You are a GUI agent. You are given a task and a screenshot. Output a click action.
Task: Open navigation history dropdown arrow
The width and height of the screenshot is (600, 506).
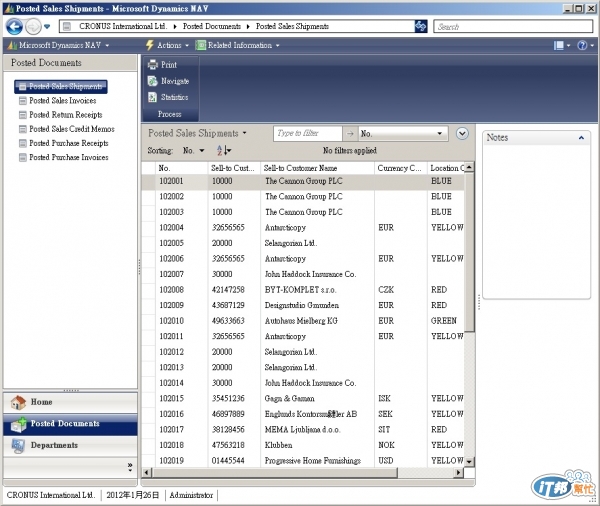[x=47, y=26]
